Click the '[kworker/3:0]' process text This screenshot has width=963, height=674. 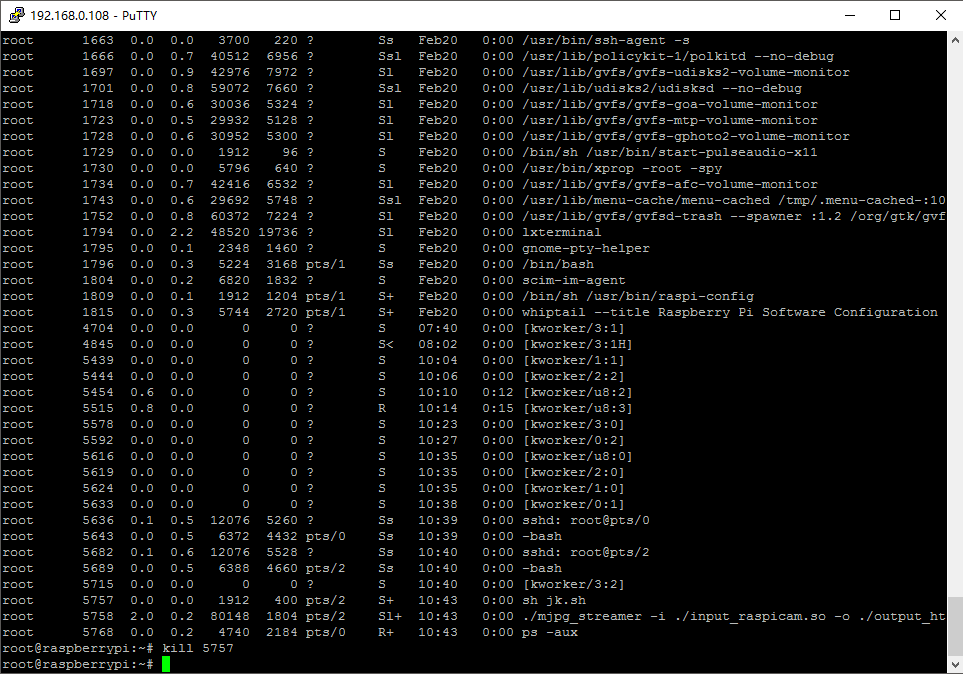click(x=574, y=424)
